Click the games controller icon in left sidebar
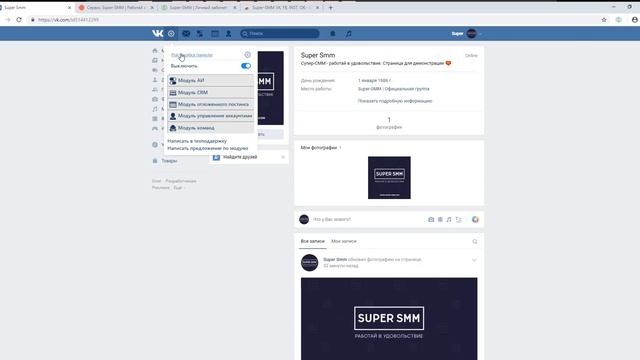The image size is (640, 360). click(155, 128)
